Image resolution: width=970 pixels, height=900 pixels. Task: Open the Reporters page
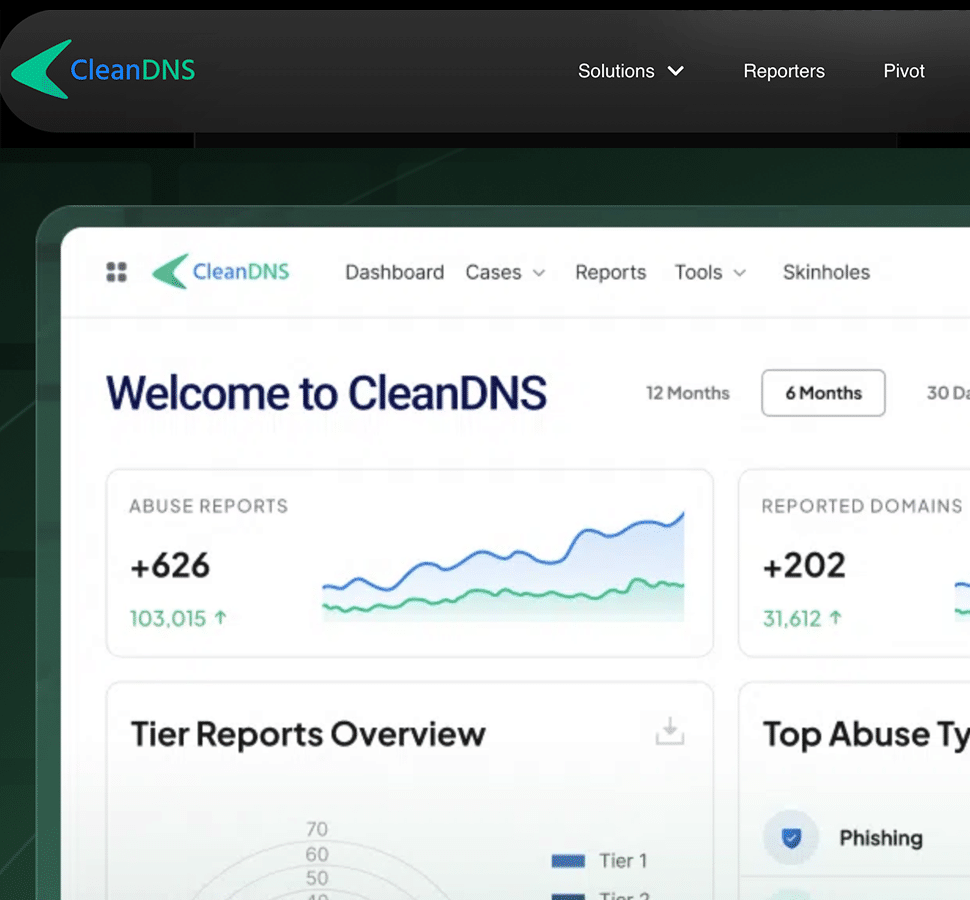[784, 71]
